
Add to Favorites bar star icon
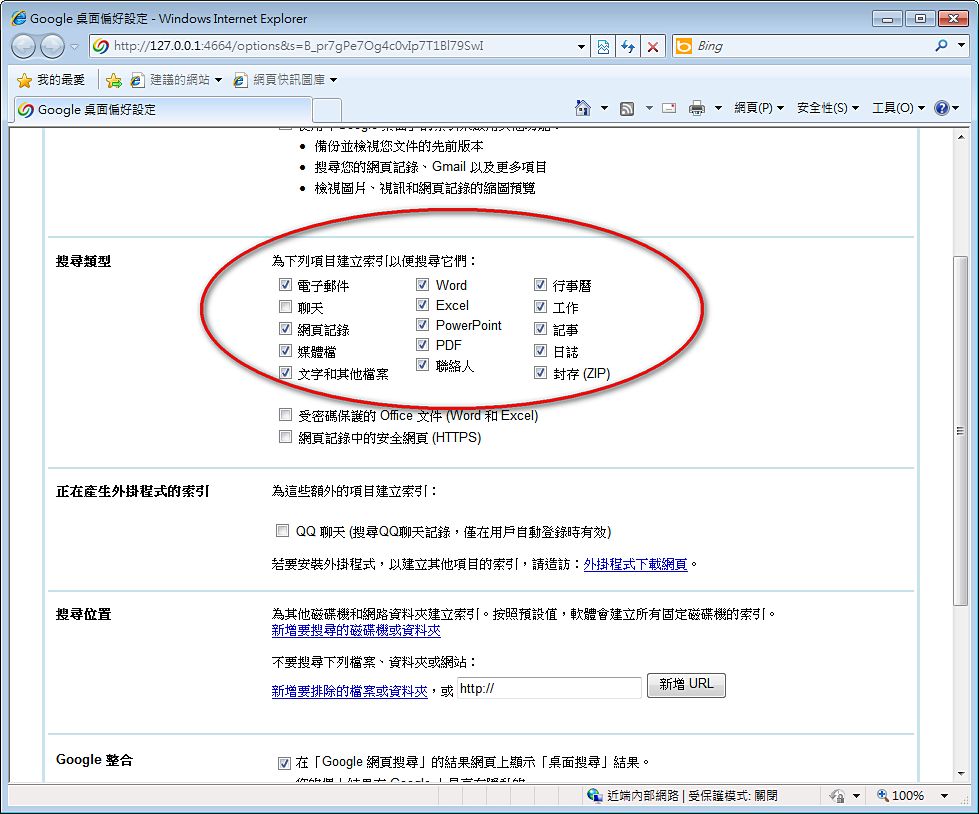[114, 81]
